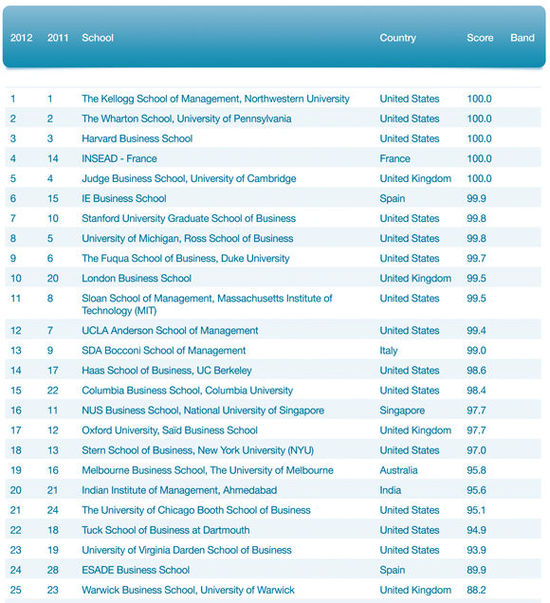Image resolution: width=550 pixels, height=603 pixels.
Task: Open Haas School of Business, UC Berkeley
Action: click(x=167, y=371)
